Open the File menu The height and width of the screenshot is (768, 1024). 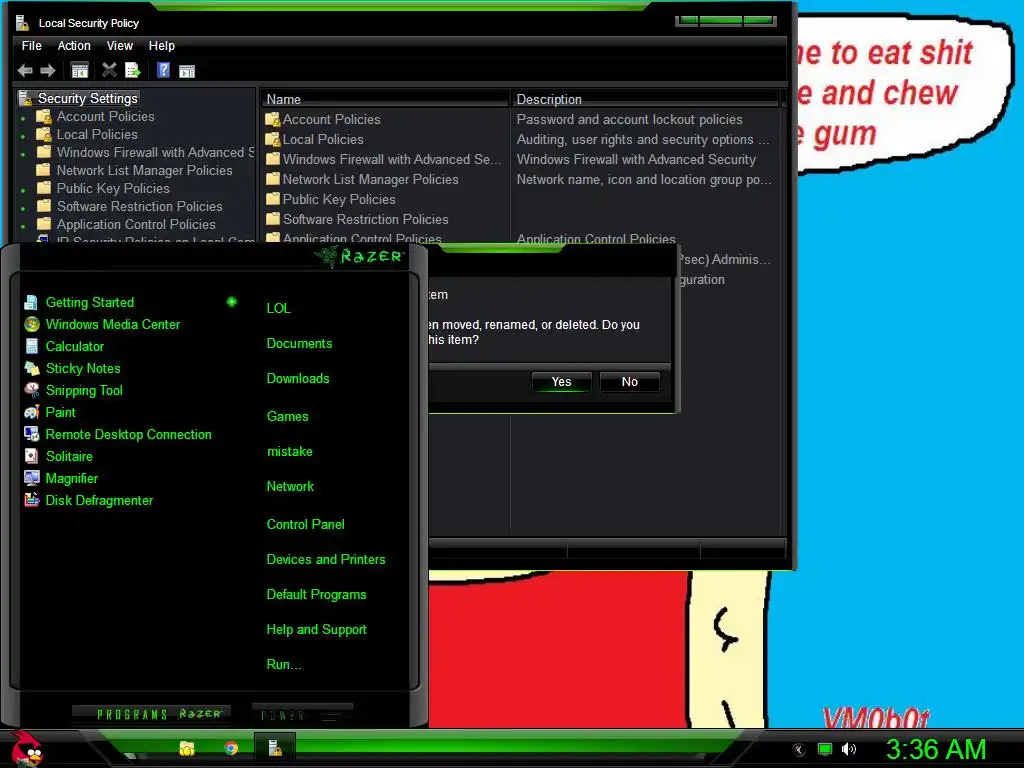[31, 46]
